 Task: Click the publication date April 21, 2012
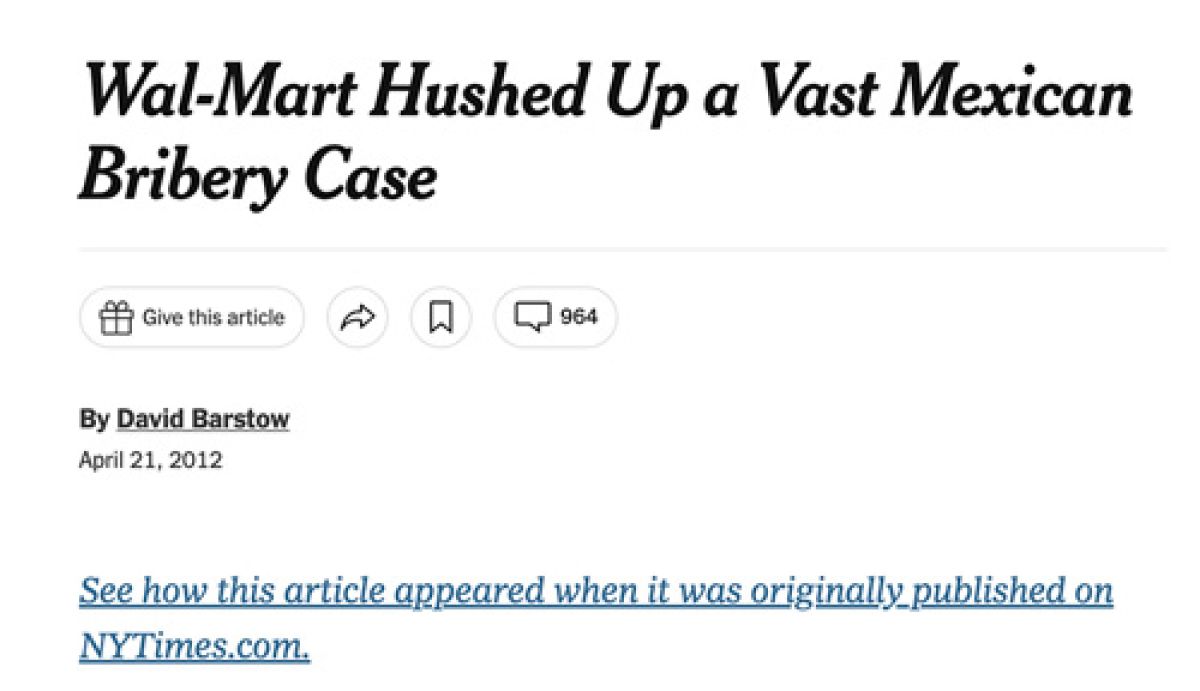(x=151, y=461)
